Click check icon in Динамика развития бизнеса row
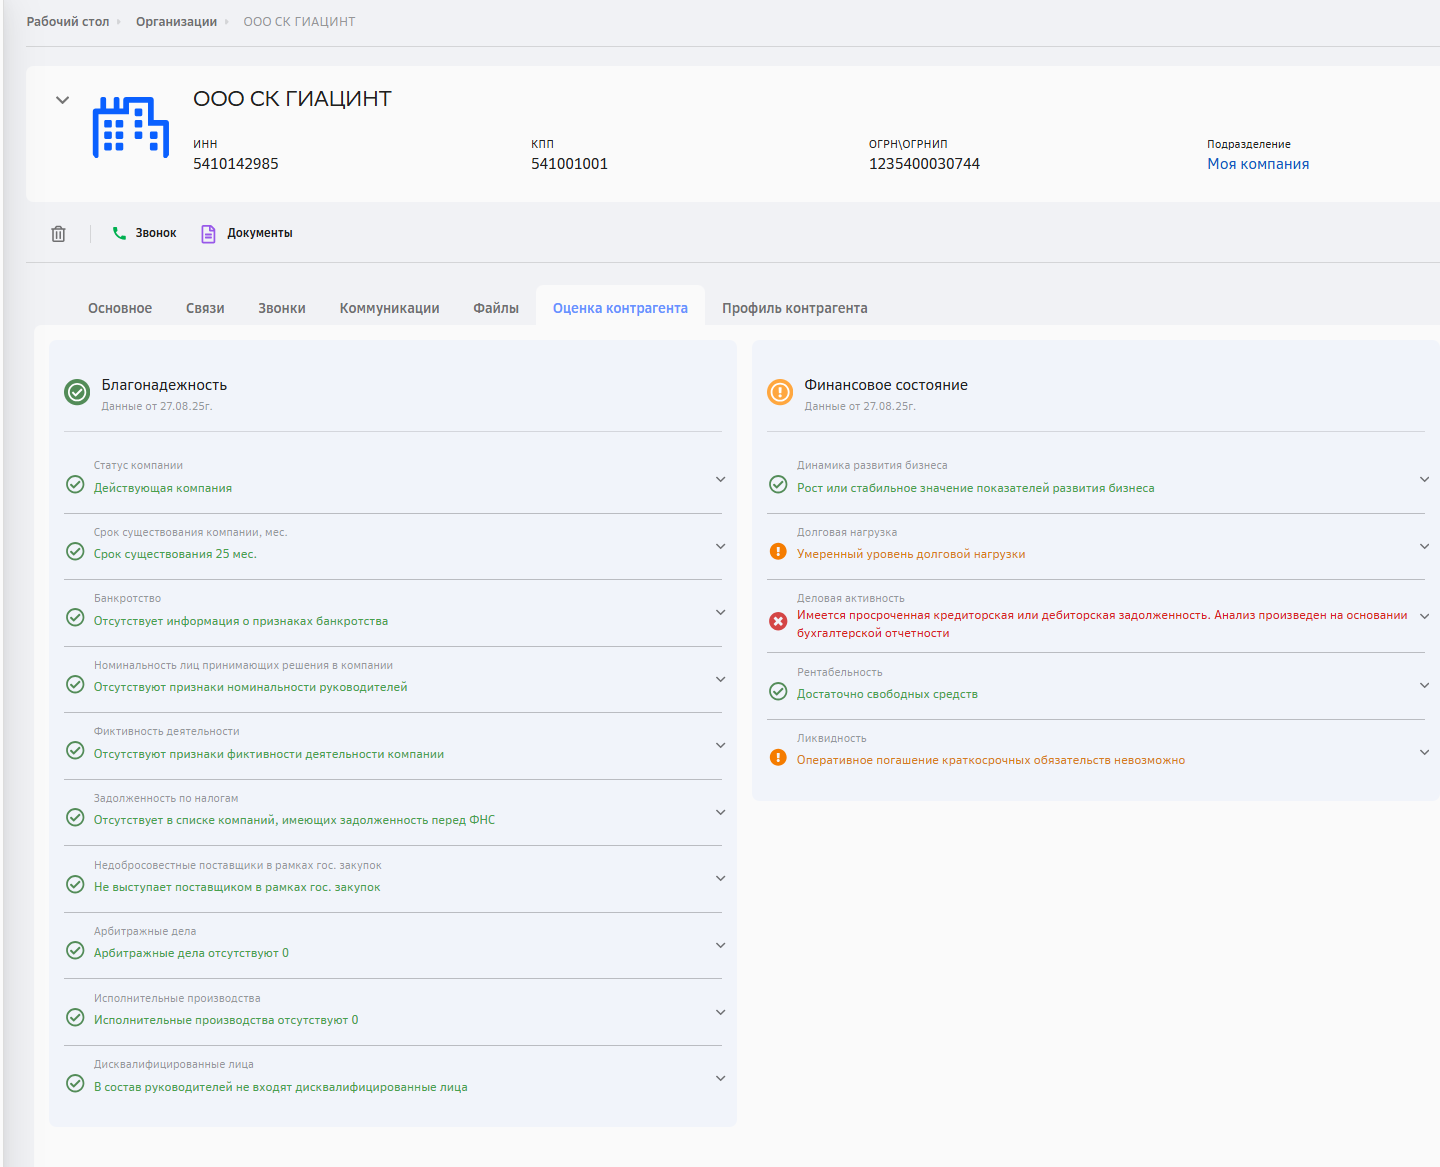Screen dimensions: 1440x1167 pyautogui.click(x=778, y=485)
